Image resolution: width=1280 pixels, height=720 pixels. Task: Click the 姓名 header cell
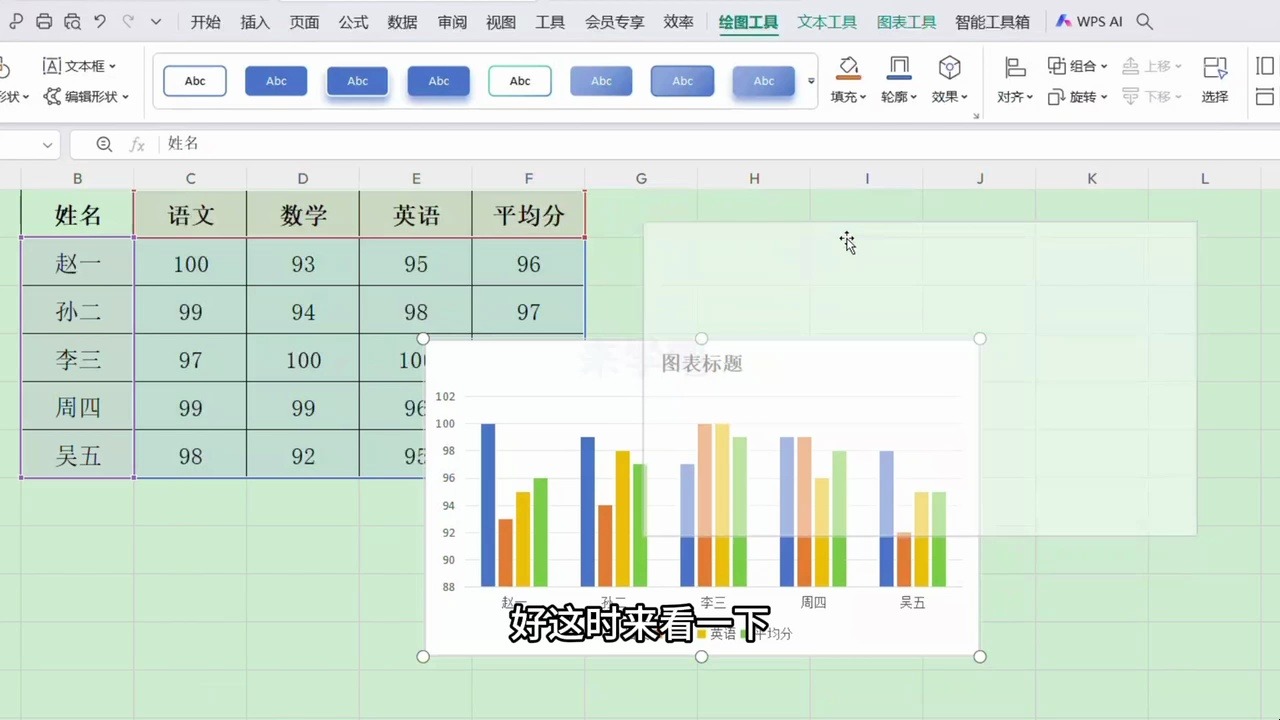pyautogui.click(x=77, y=215)
